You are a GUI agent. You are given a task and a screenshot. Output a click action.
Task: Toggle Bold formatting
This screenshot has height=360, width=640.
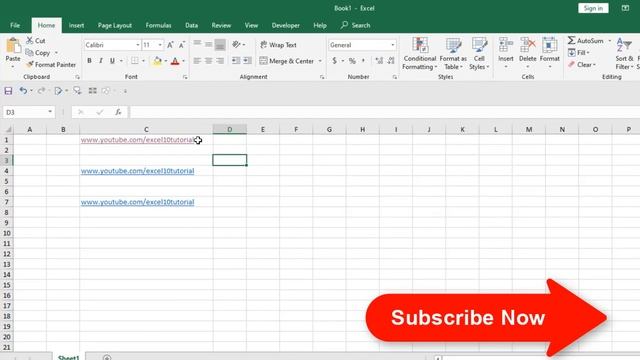pyautogui.click(x=89, y=61)
